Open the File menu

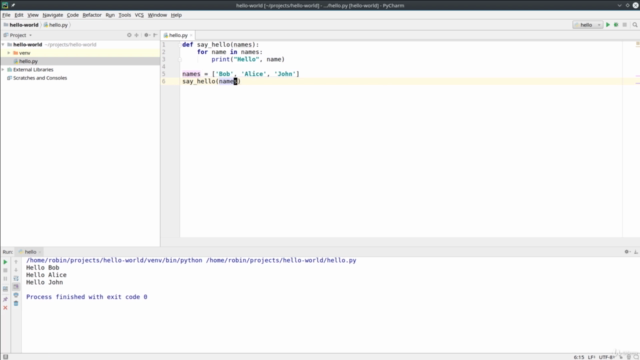click(6, 15)
